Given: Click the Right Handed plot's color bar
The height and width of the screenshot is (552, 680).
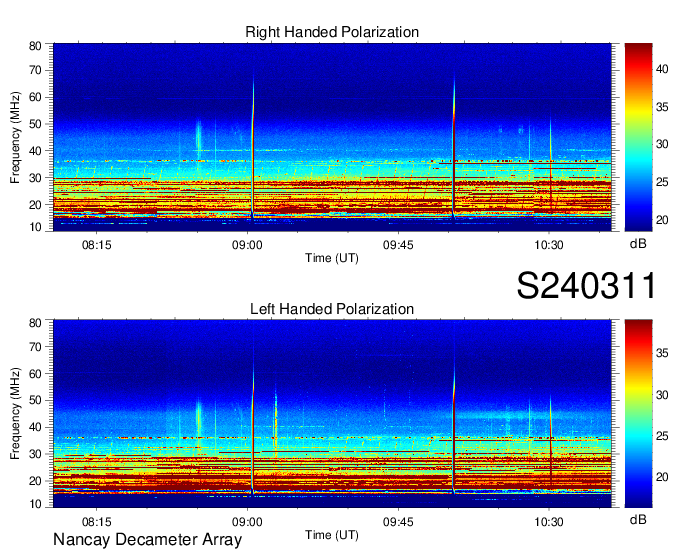Looking at the screenshot, I should 638,137.
